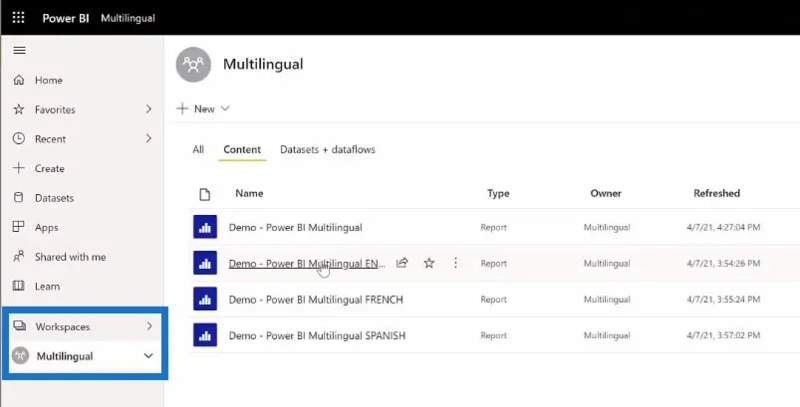The image size is (800, 407).
Task: Click refreshed time 4/7/21, 4:27:04 PM
Action: [x=723, y=227]
